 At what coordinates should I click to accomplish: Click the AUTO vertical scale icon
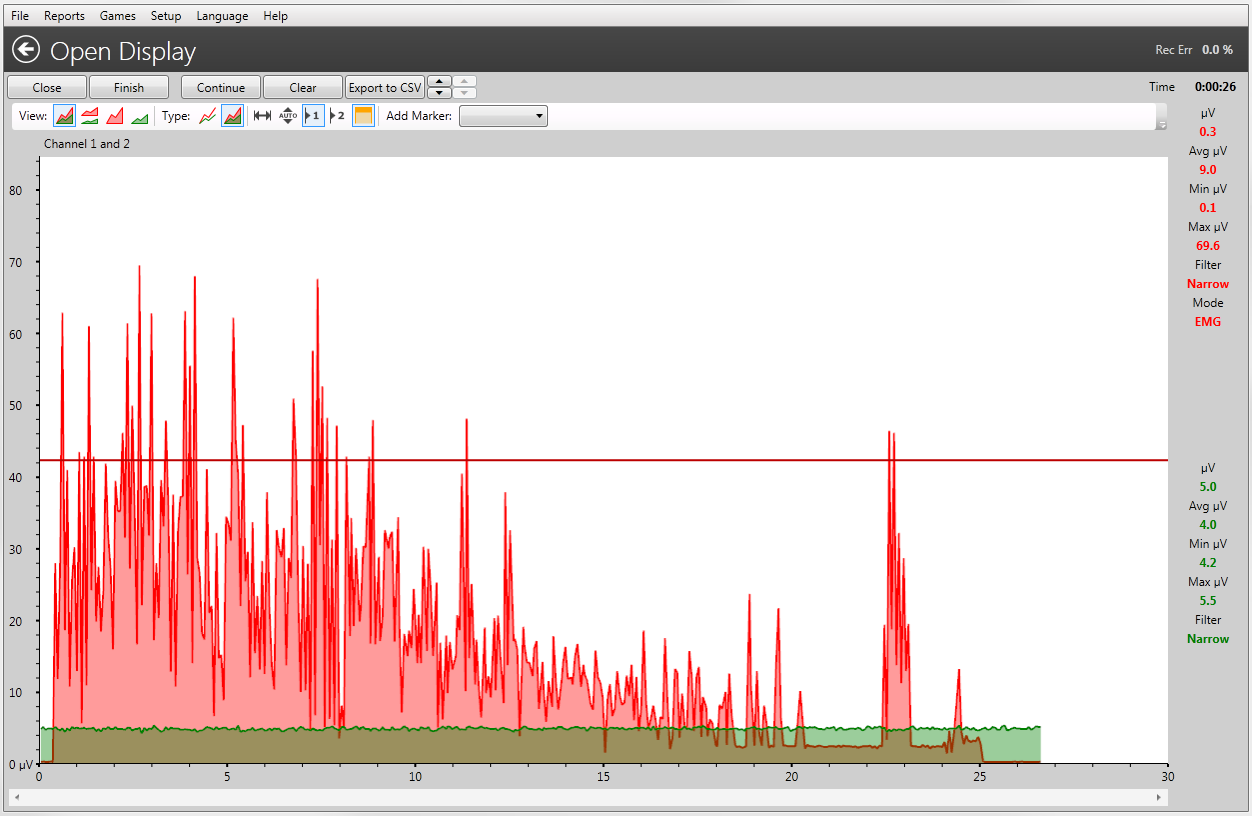[288, 116]
